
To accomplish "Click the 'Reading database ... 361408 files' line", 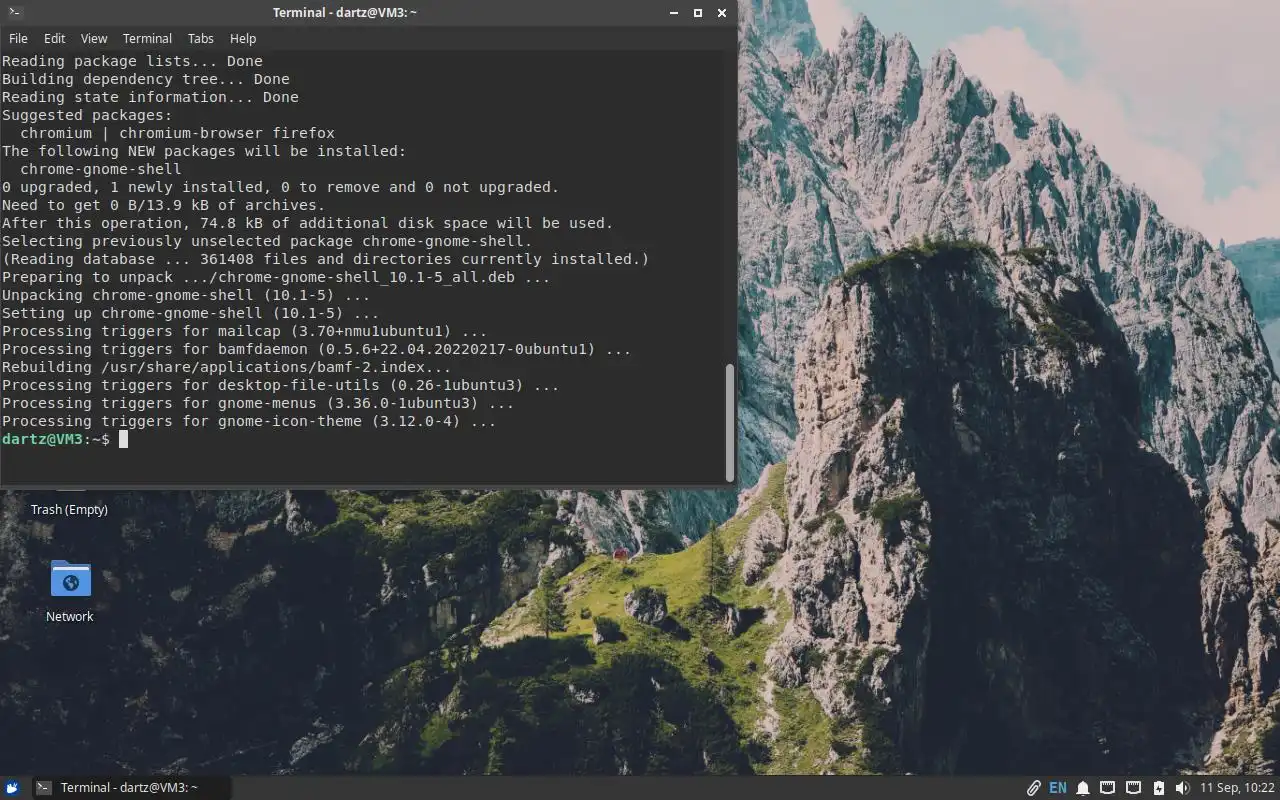I will [x=326, y=259].
